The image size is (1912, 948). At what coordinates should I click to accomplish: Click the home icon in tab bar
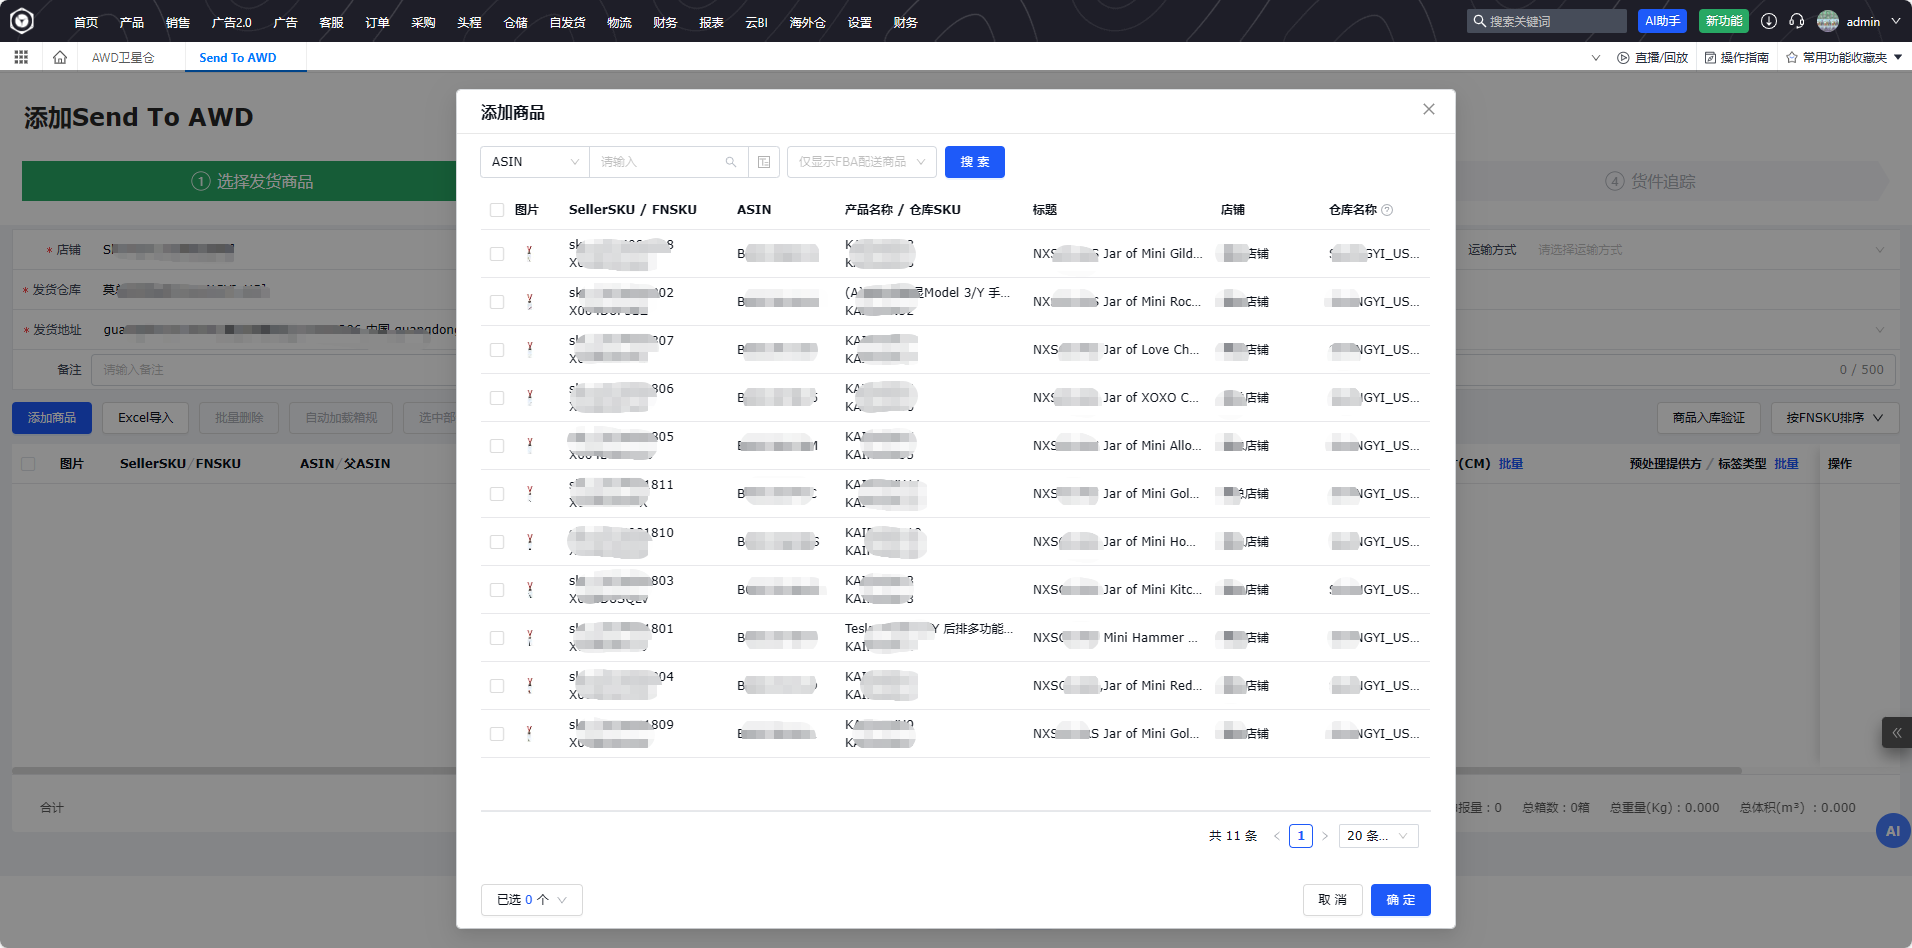pyautogui.click(x=60, y=58)
